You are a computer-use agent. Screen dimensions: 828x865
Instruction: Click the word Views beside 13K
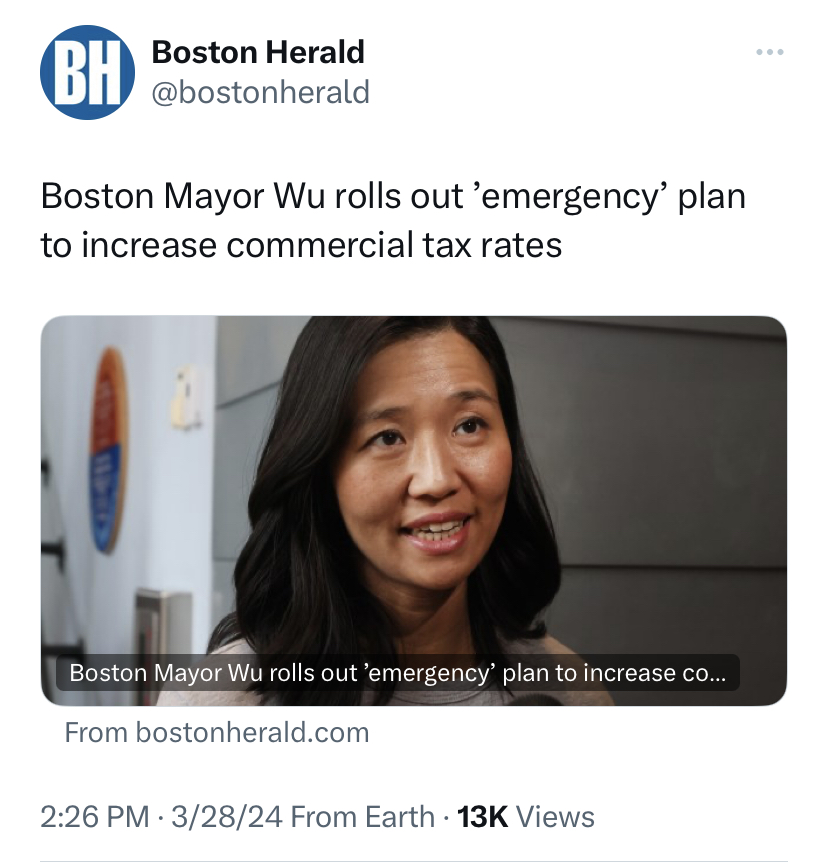pos(555,817)
